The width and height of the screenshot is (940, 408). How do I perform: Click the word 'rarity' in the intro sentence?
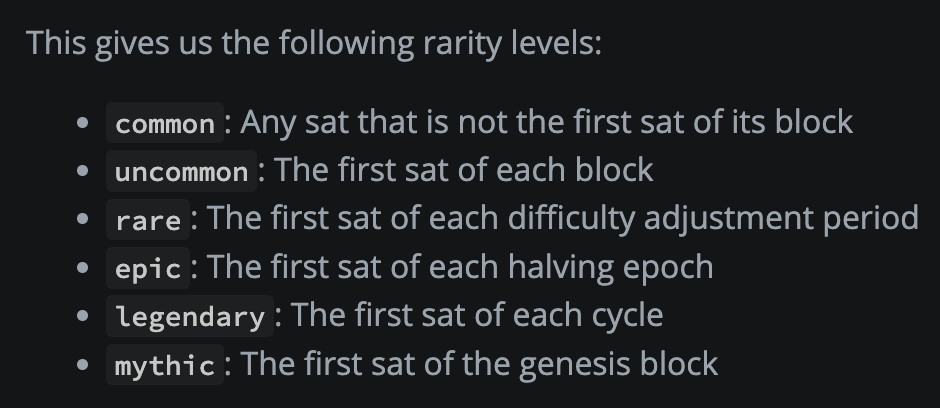point(462,45)
